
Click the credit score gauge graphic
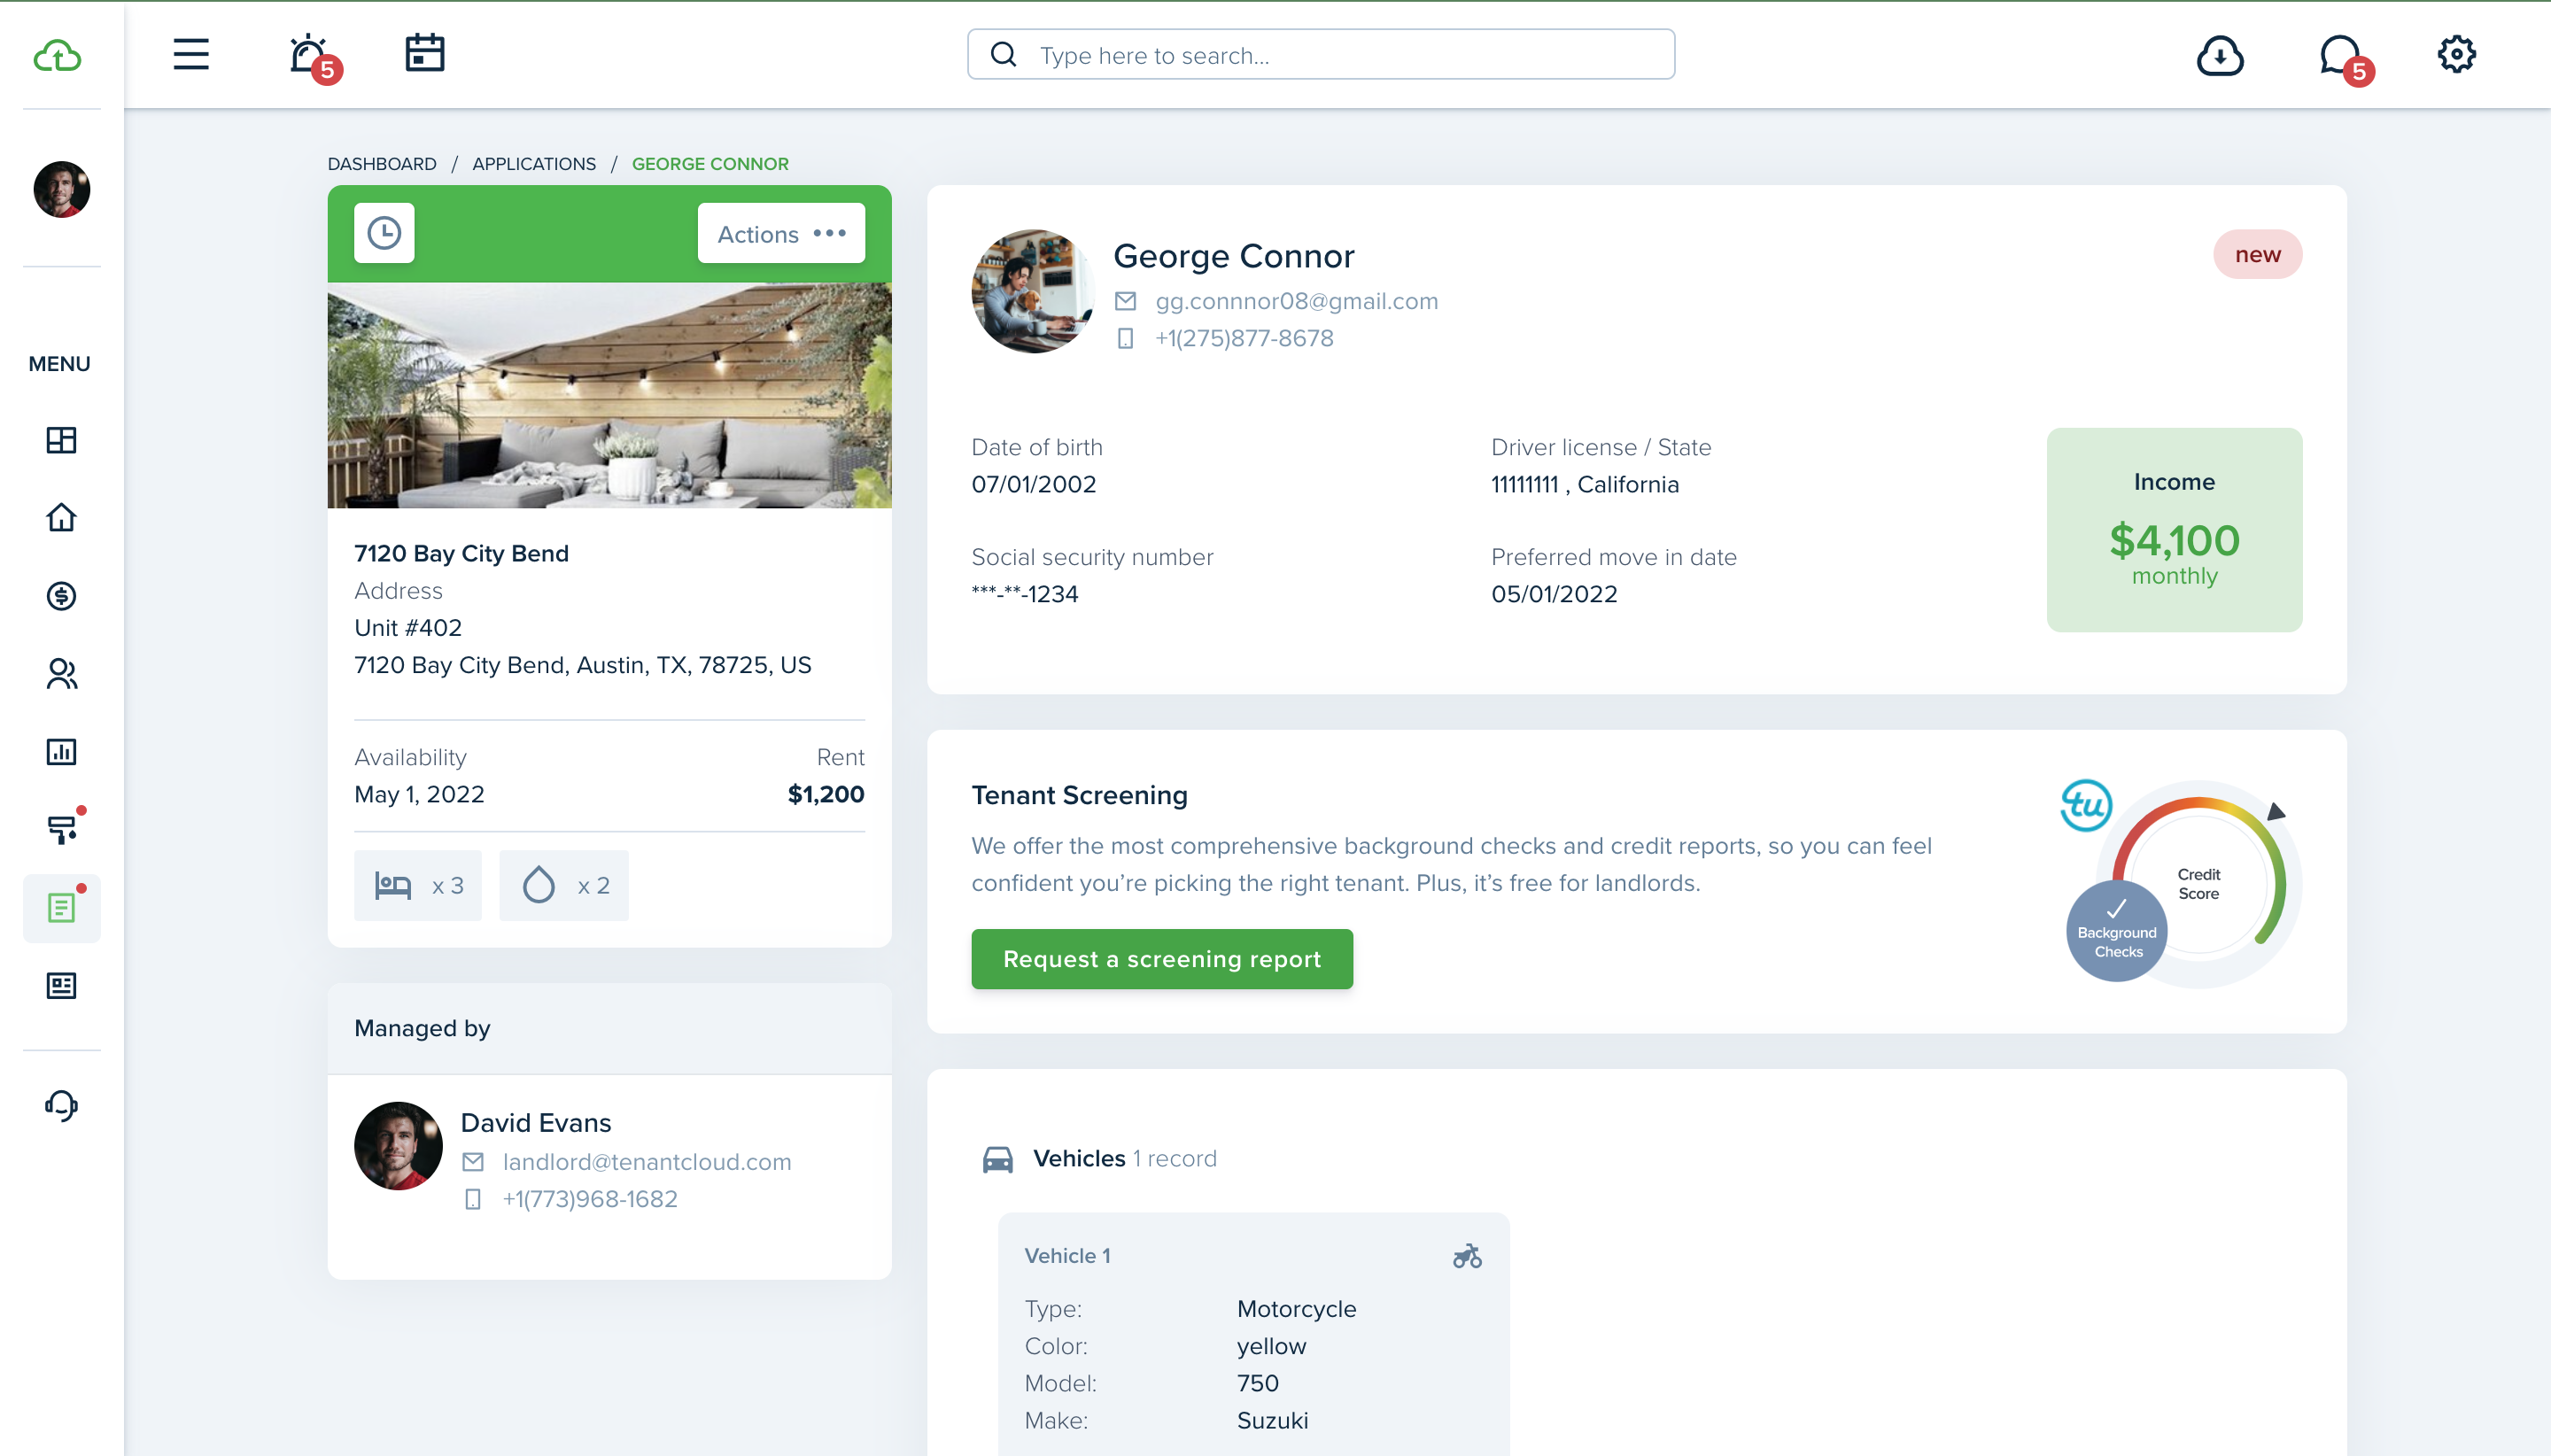pyautogui.click(x=2197, y=883)
